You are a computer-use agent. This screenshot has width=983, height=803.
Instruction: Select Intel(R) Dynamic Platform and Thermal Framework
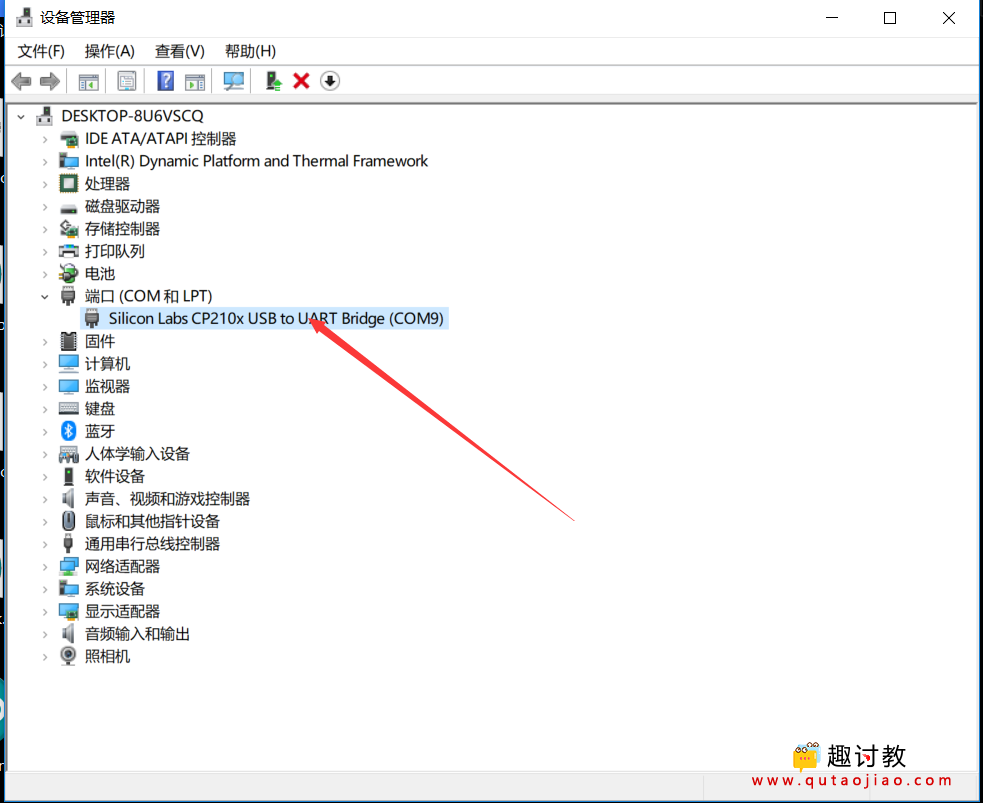coord(256,161)
